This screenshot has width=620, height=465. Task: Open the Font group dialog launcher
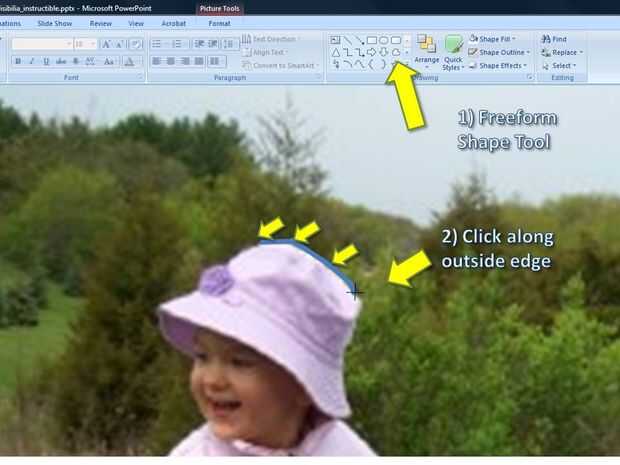[140, 78]
